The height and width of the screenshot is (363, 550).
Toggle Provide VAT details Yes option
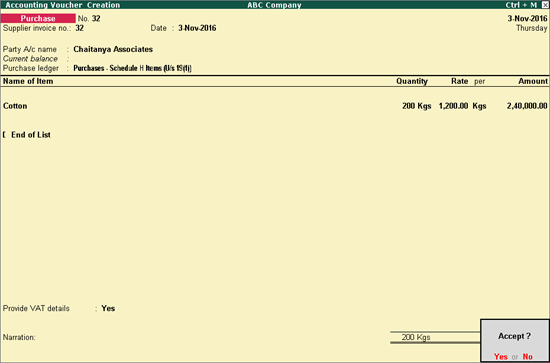click(108, 309)
